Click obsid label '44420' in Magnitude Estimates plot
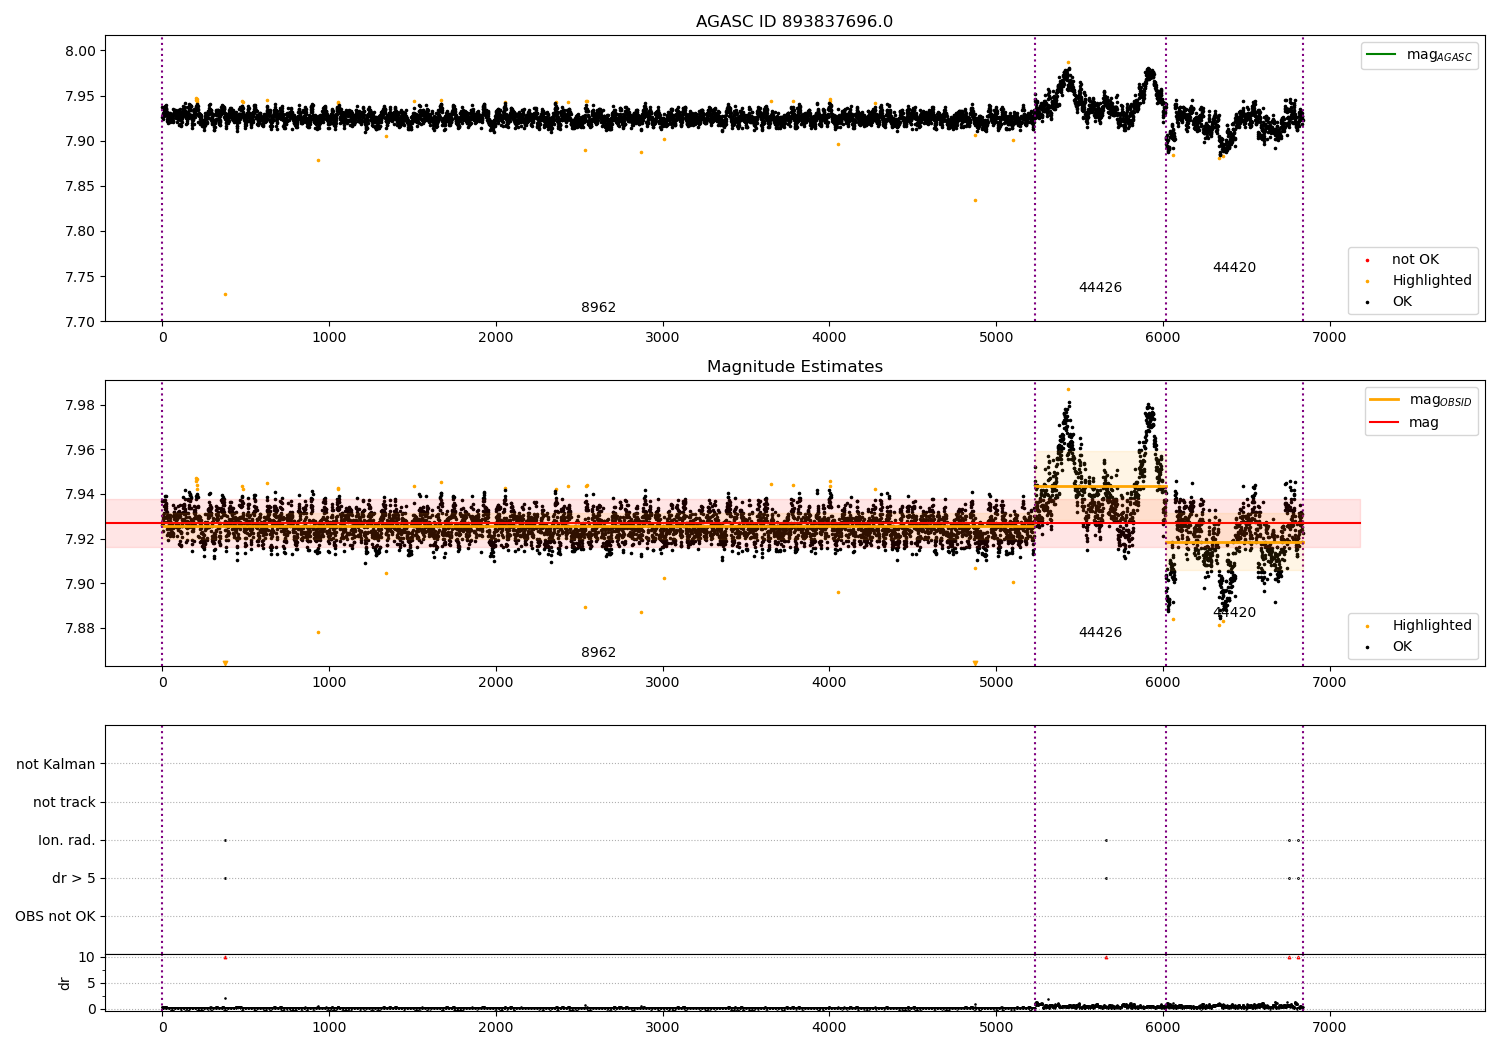 tap(1234, 613)
